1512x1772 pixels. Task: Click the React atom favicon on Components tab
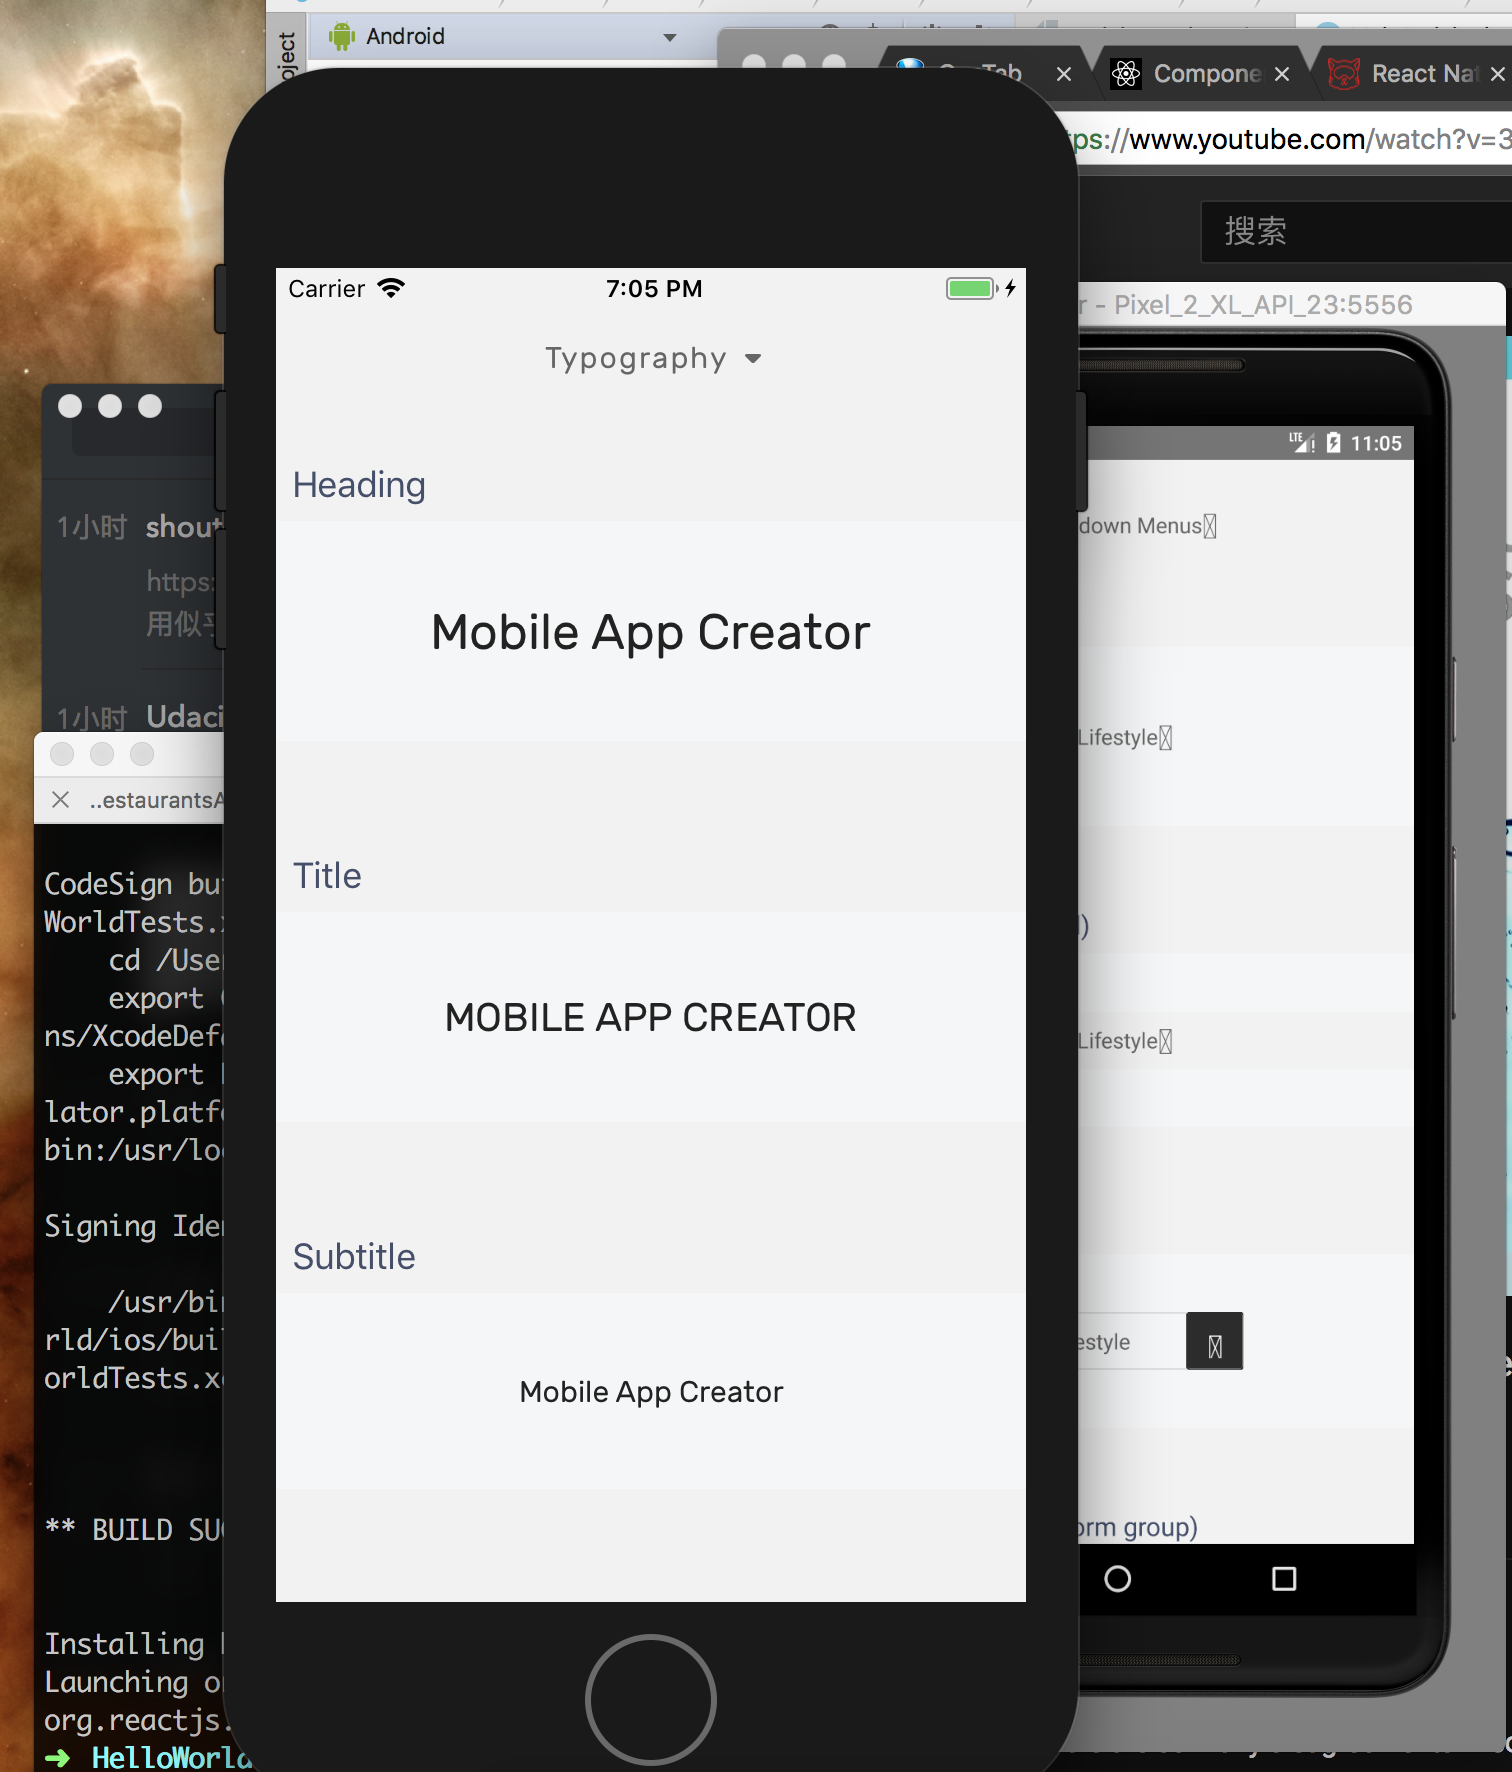1126,73
